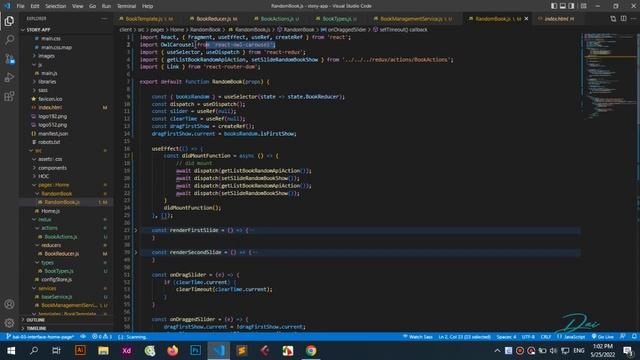Open the Selection menu
Viewport: 640px width, 360px height.
[56, 6]
